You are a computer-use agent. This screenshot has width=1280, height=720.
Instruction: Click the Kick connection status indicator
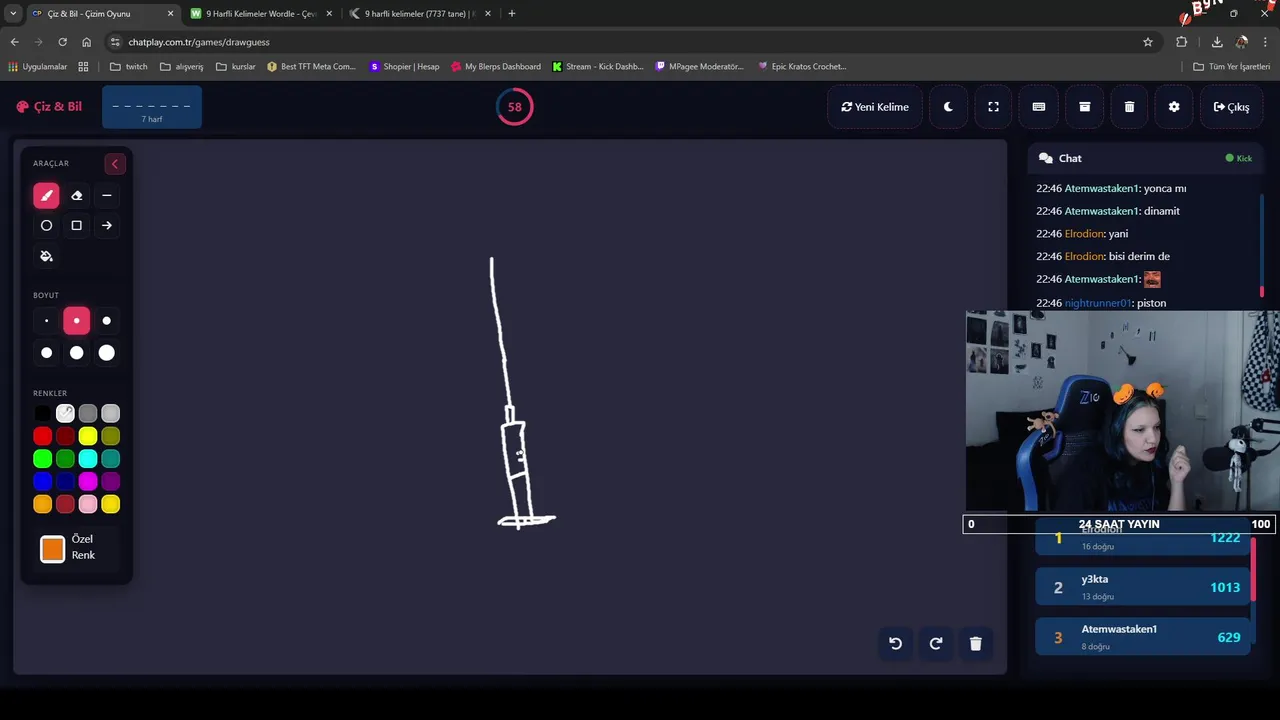point(1239,158)
